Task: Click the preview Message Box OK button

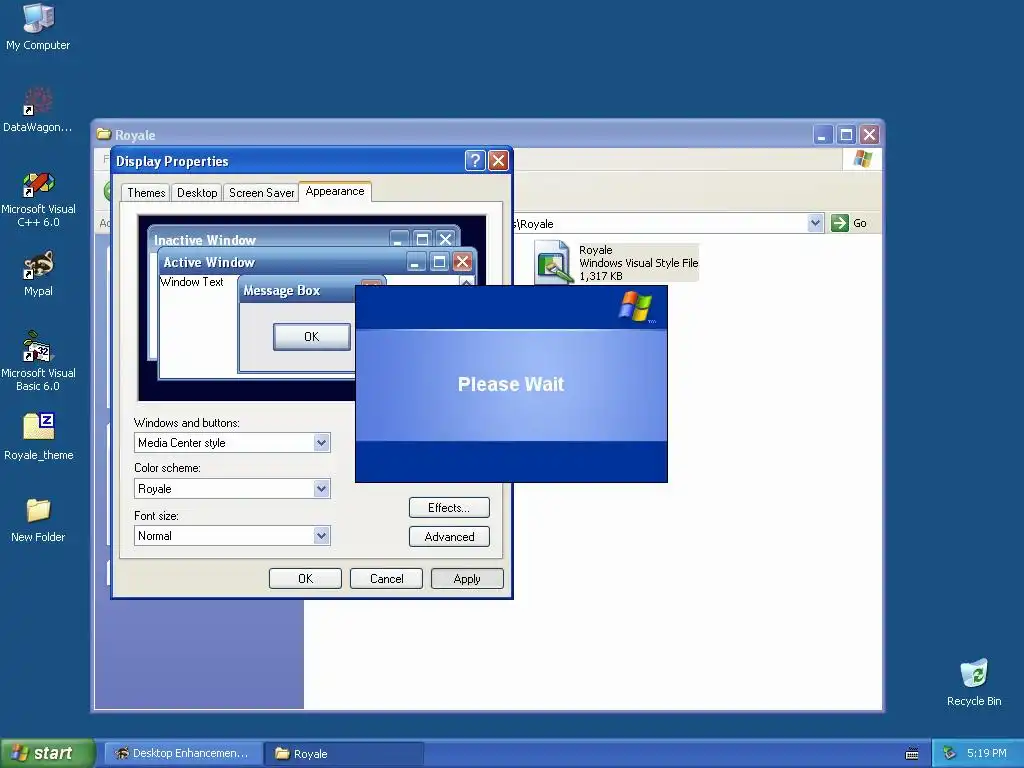Action: pos(312,336)
